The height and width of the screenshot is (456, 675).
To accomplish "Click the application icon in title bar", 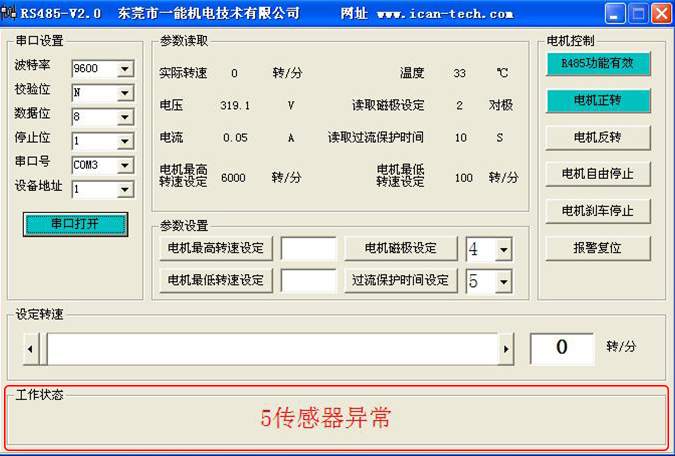I will pos(9,13).
